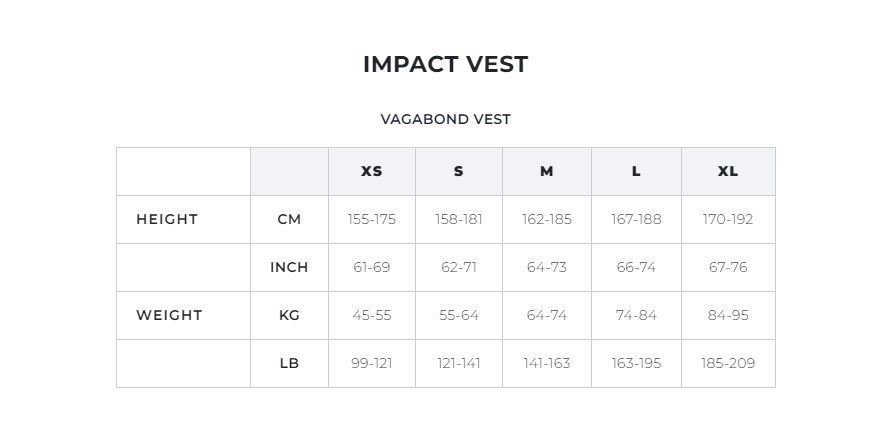
Task: Click the WEIGHT row label
Action: coord(169,315)
